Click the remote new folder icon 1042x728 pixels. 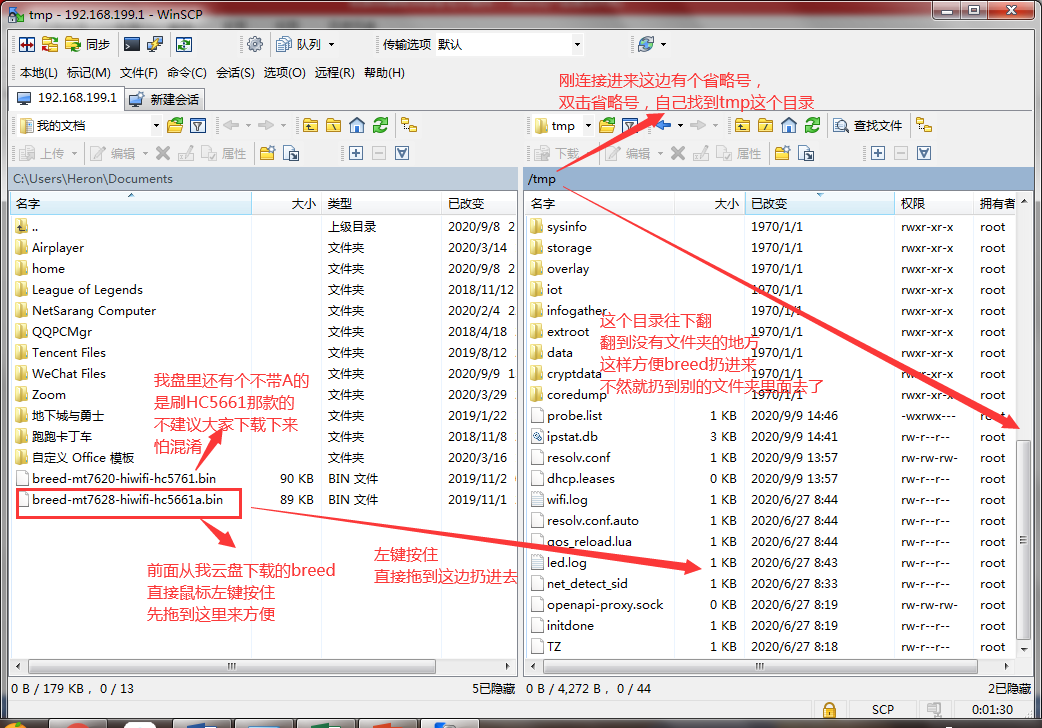point(783,153)
